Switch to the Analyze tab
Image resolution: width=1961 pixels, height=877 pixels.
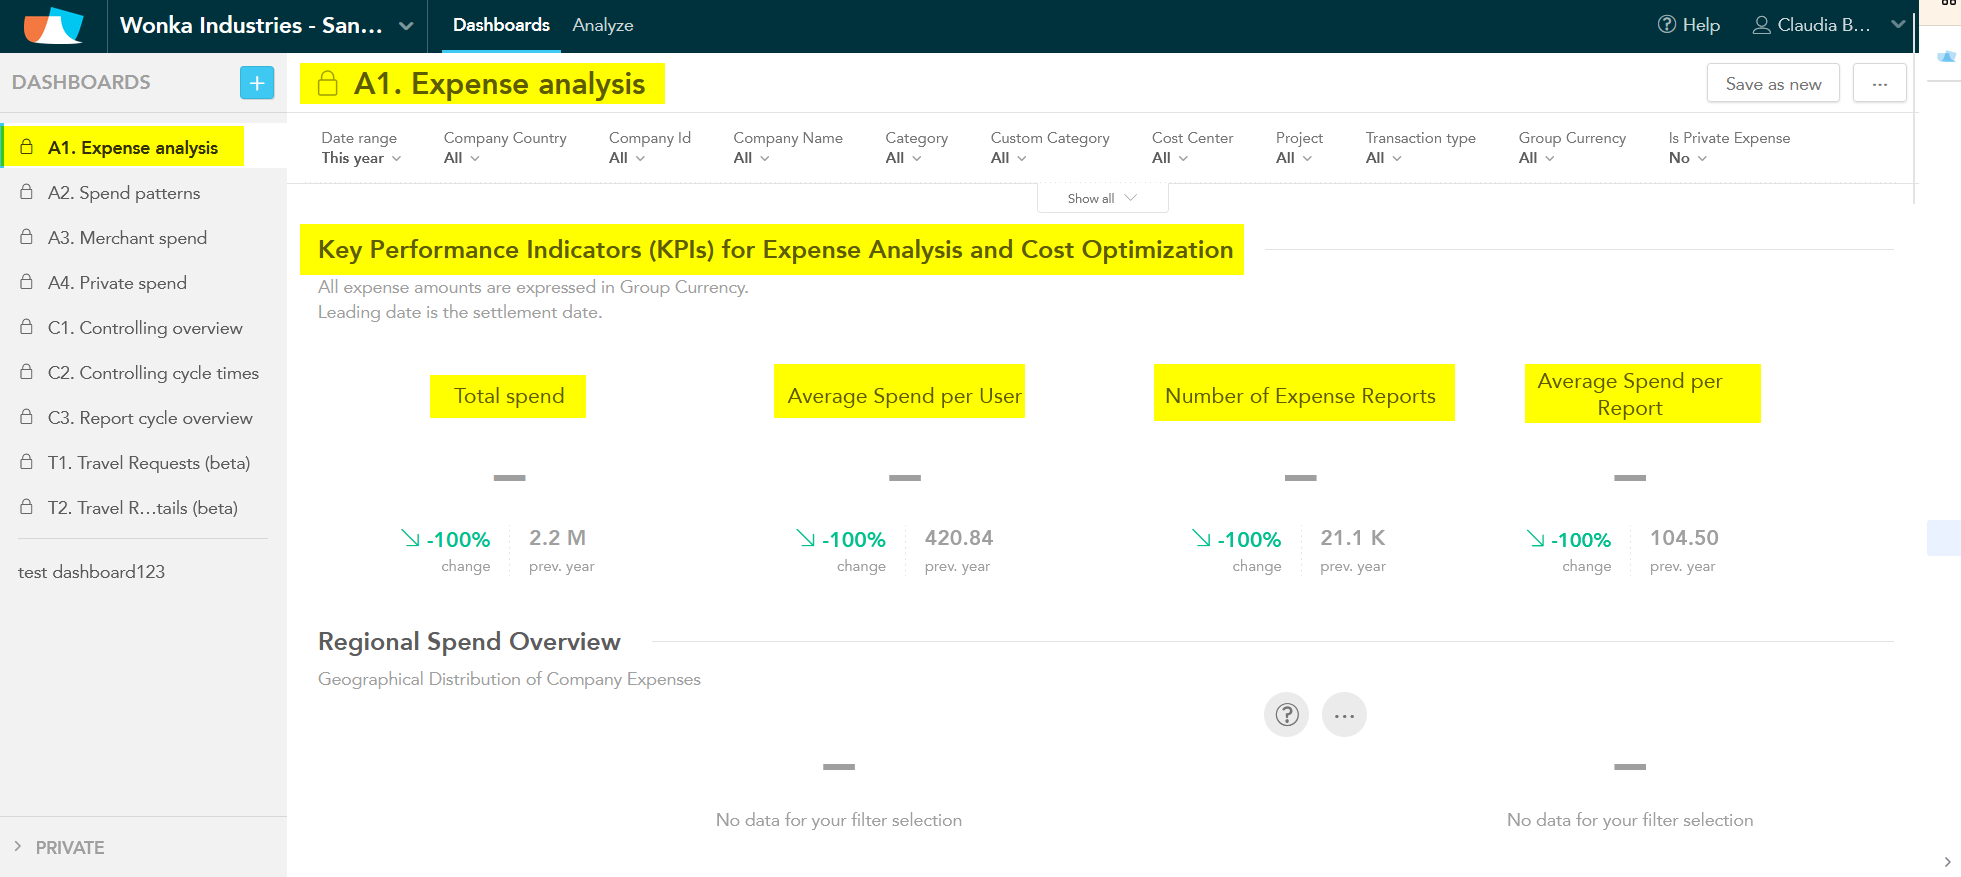[602, 25]
